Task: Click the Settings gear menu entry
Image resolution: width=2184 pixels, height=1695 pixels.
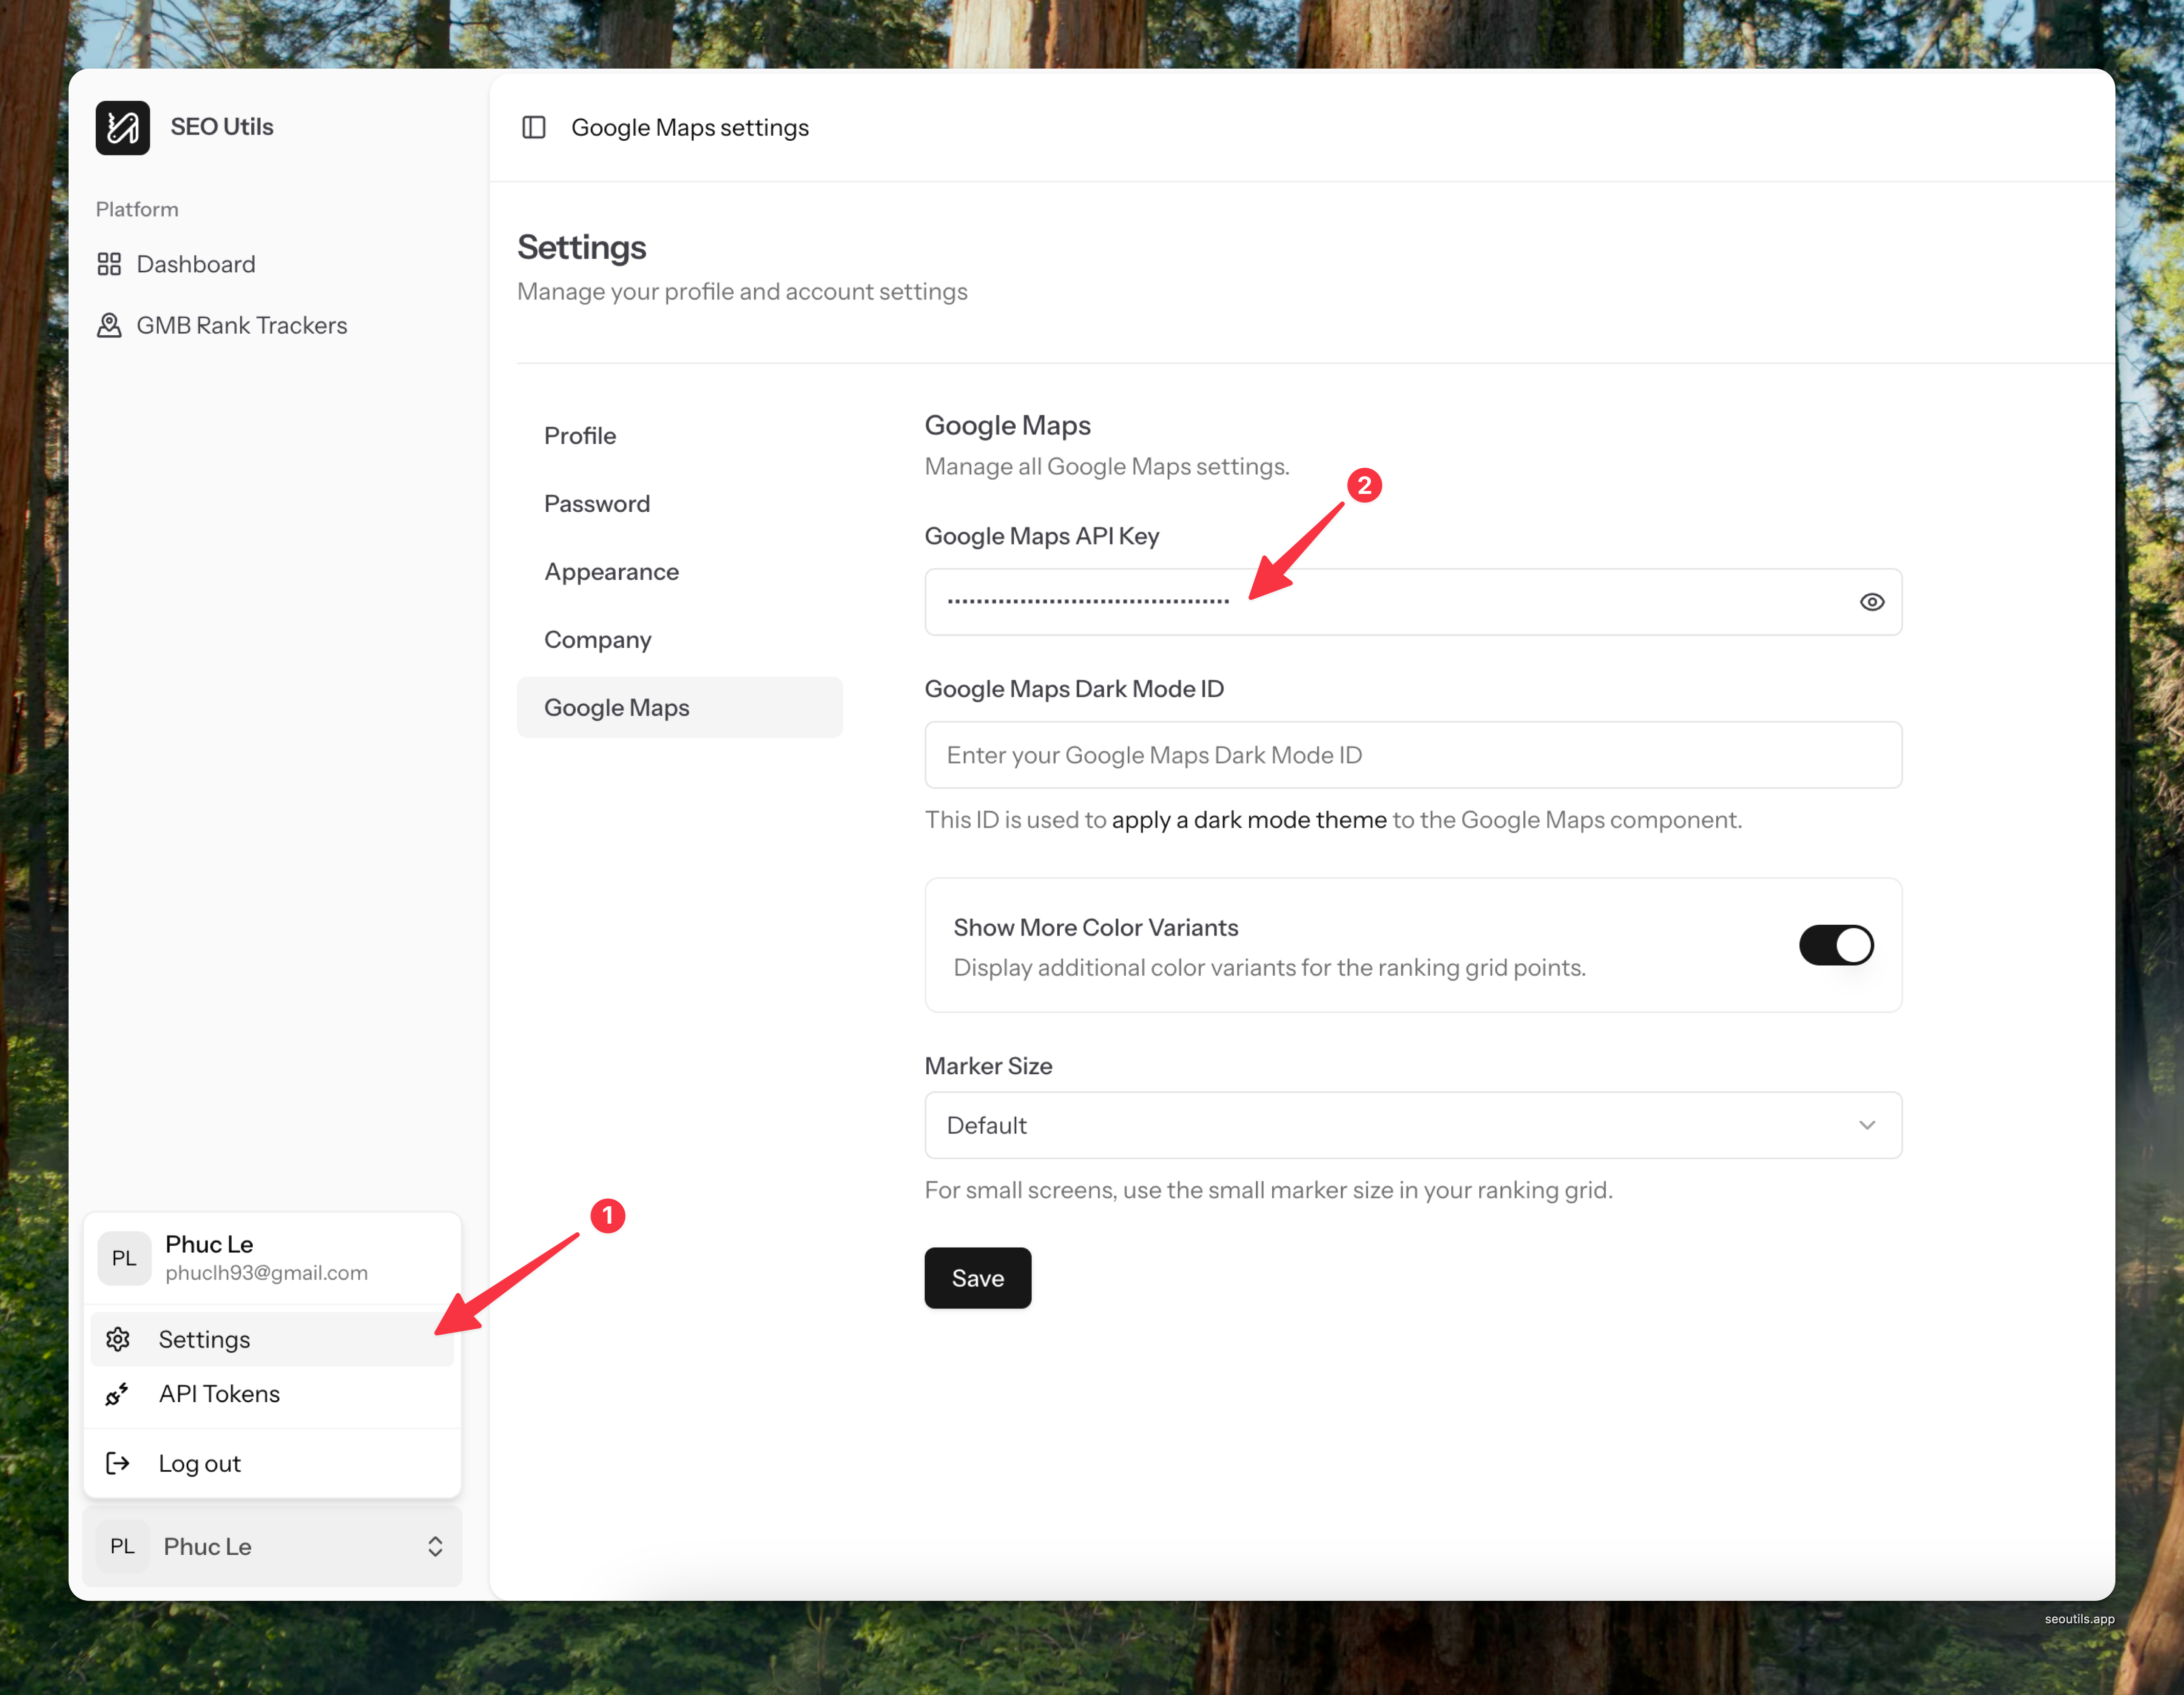Action: click(x=204, y=1339)
